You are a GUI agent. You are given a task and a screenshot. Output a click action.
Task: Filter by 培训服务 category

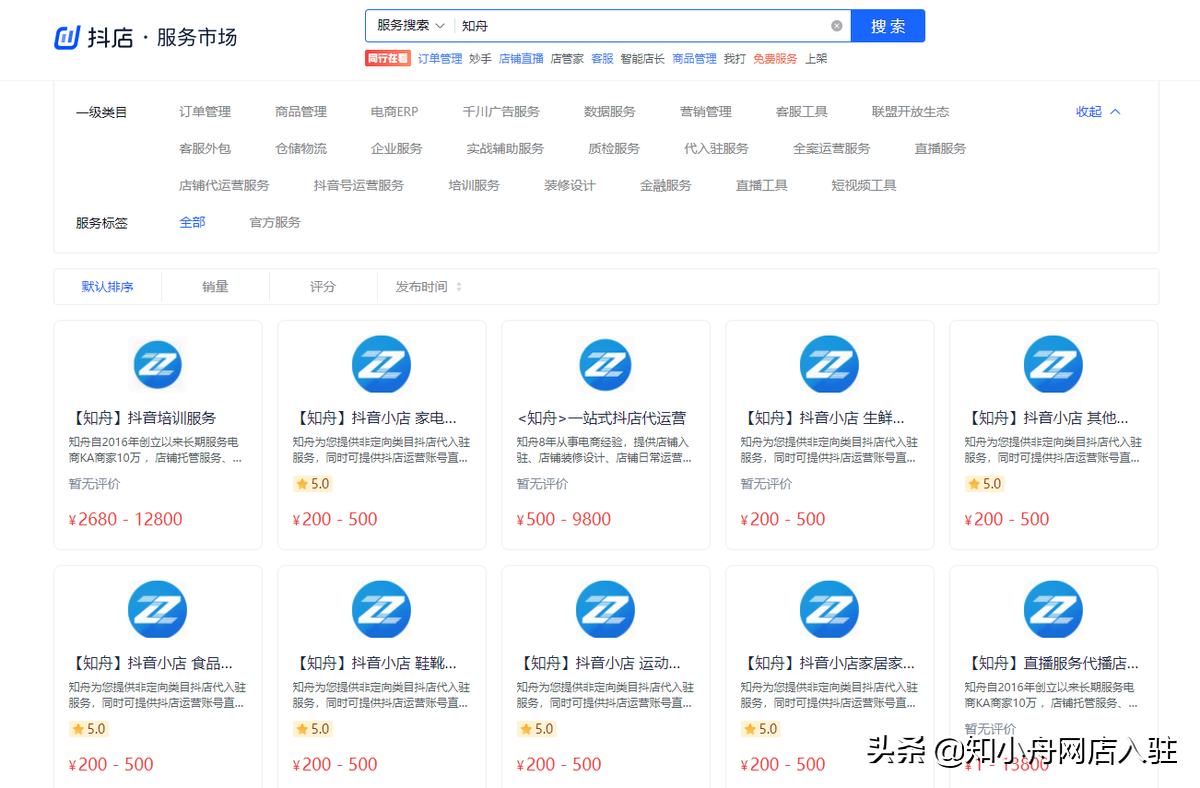(x=474, y=186)
